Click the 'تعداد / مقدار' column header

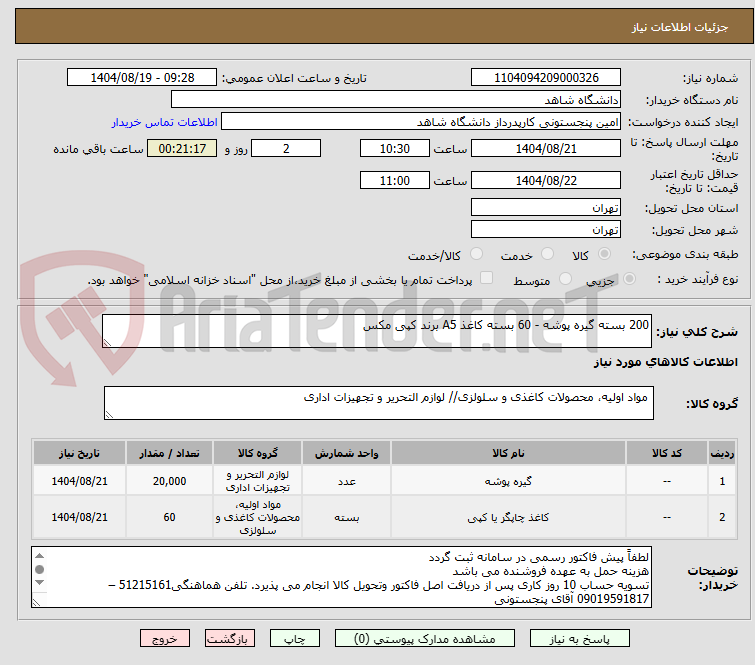pos(169,453)
